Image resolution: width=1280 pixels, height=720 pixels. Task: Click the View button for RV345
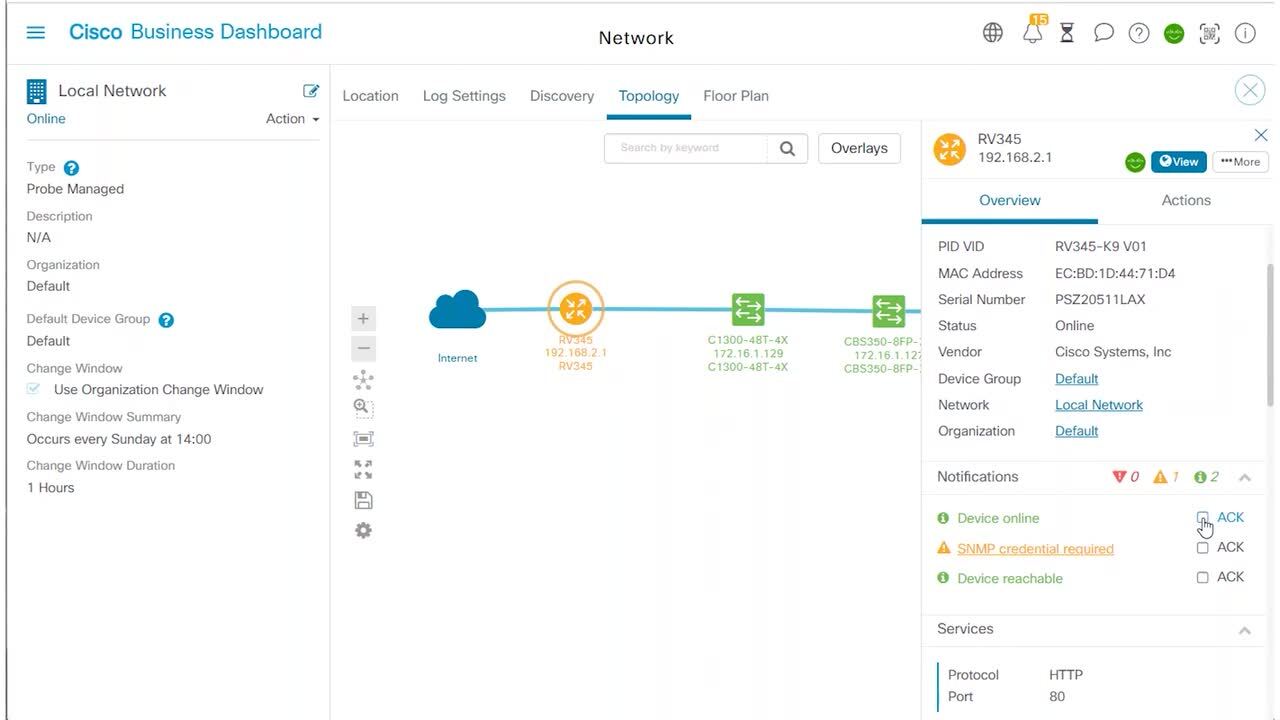[x=1178, y=161]
